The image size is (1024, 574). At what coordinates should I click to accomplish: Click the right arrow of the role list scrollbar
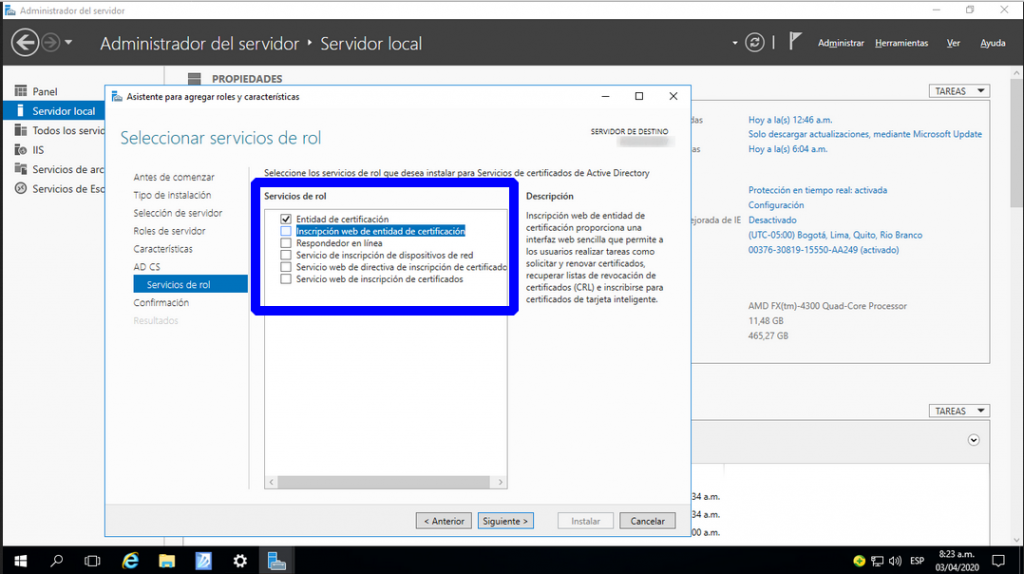(x=500, y=482)
